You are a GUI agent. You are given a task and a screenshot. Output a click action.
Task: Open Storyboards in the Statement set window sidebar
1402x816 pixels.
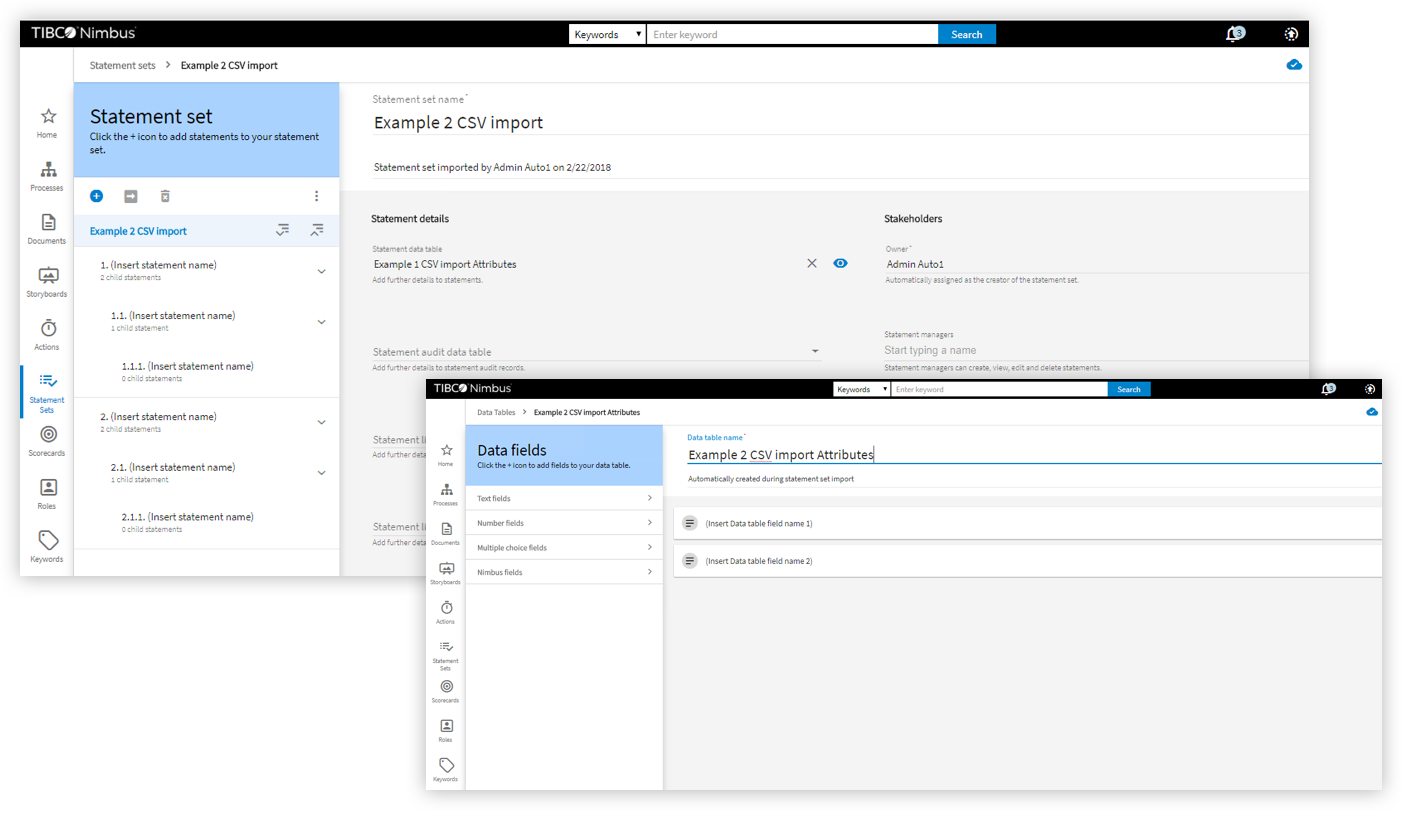[x=47, y=282]
